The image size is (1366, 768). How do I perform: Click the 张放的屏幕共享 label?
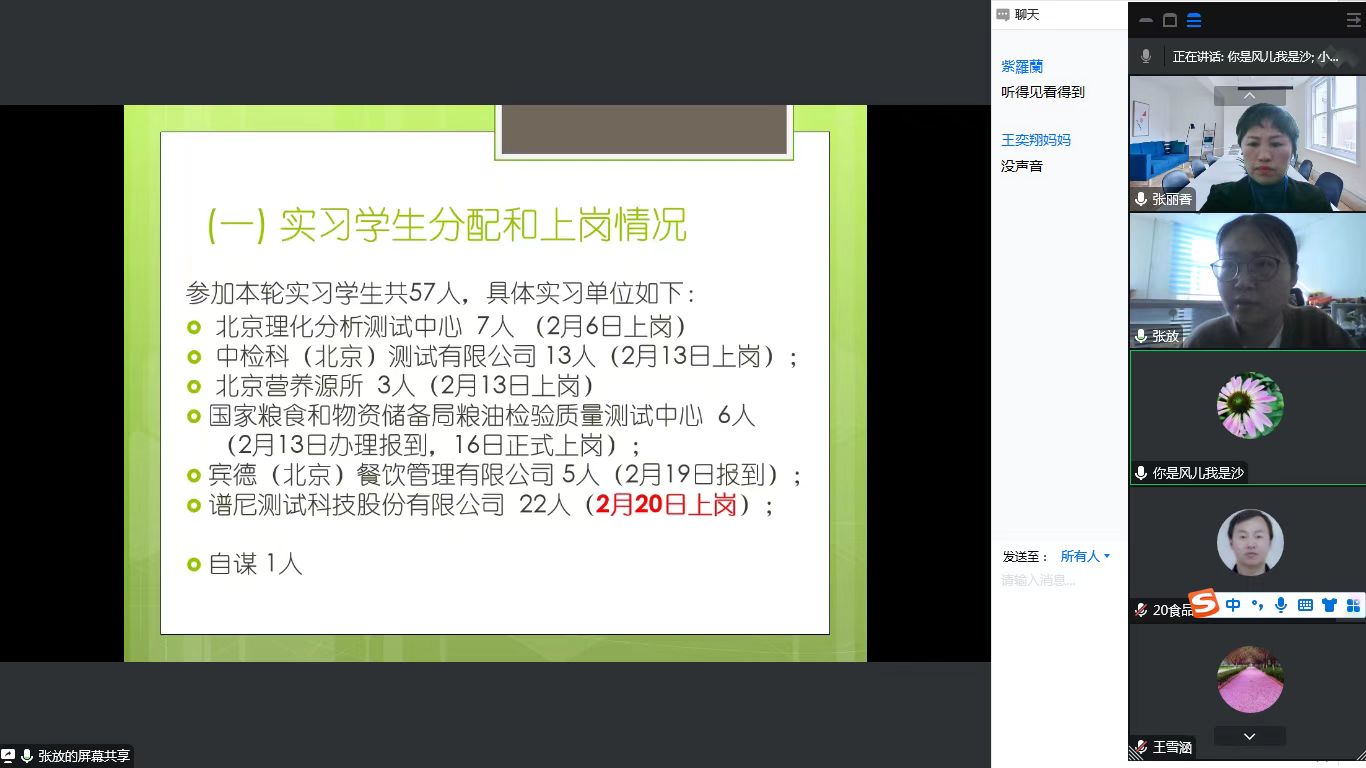pyautogui.click(x=84, y=757)
